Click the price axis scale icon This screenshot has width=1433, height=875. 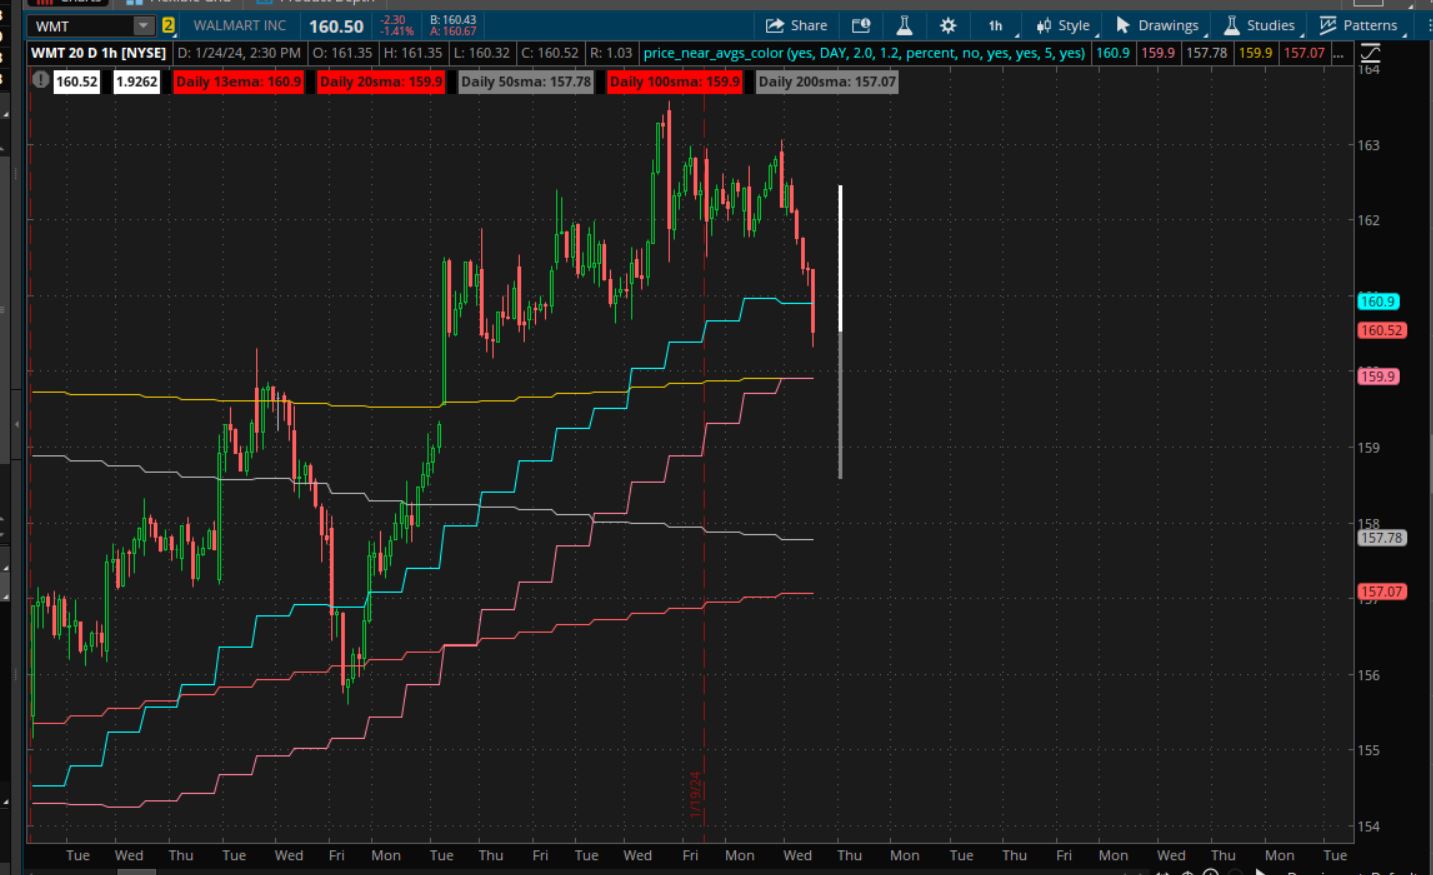1370,52
